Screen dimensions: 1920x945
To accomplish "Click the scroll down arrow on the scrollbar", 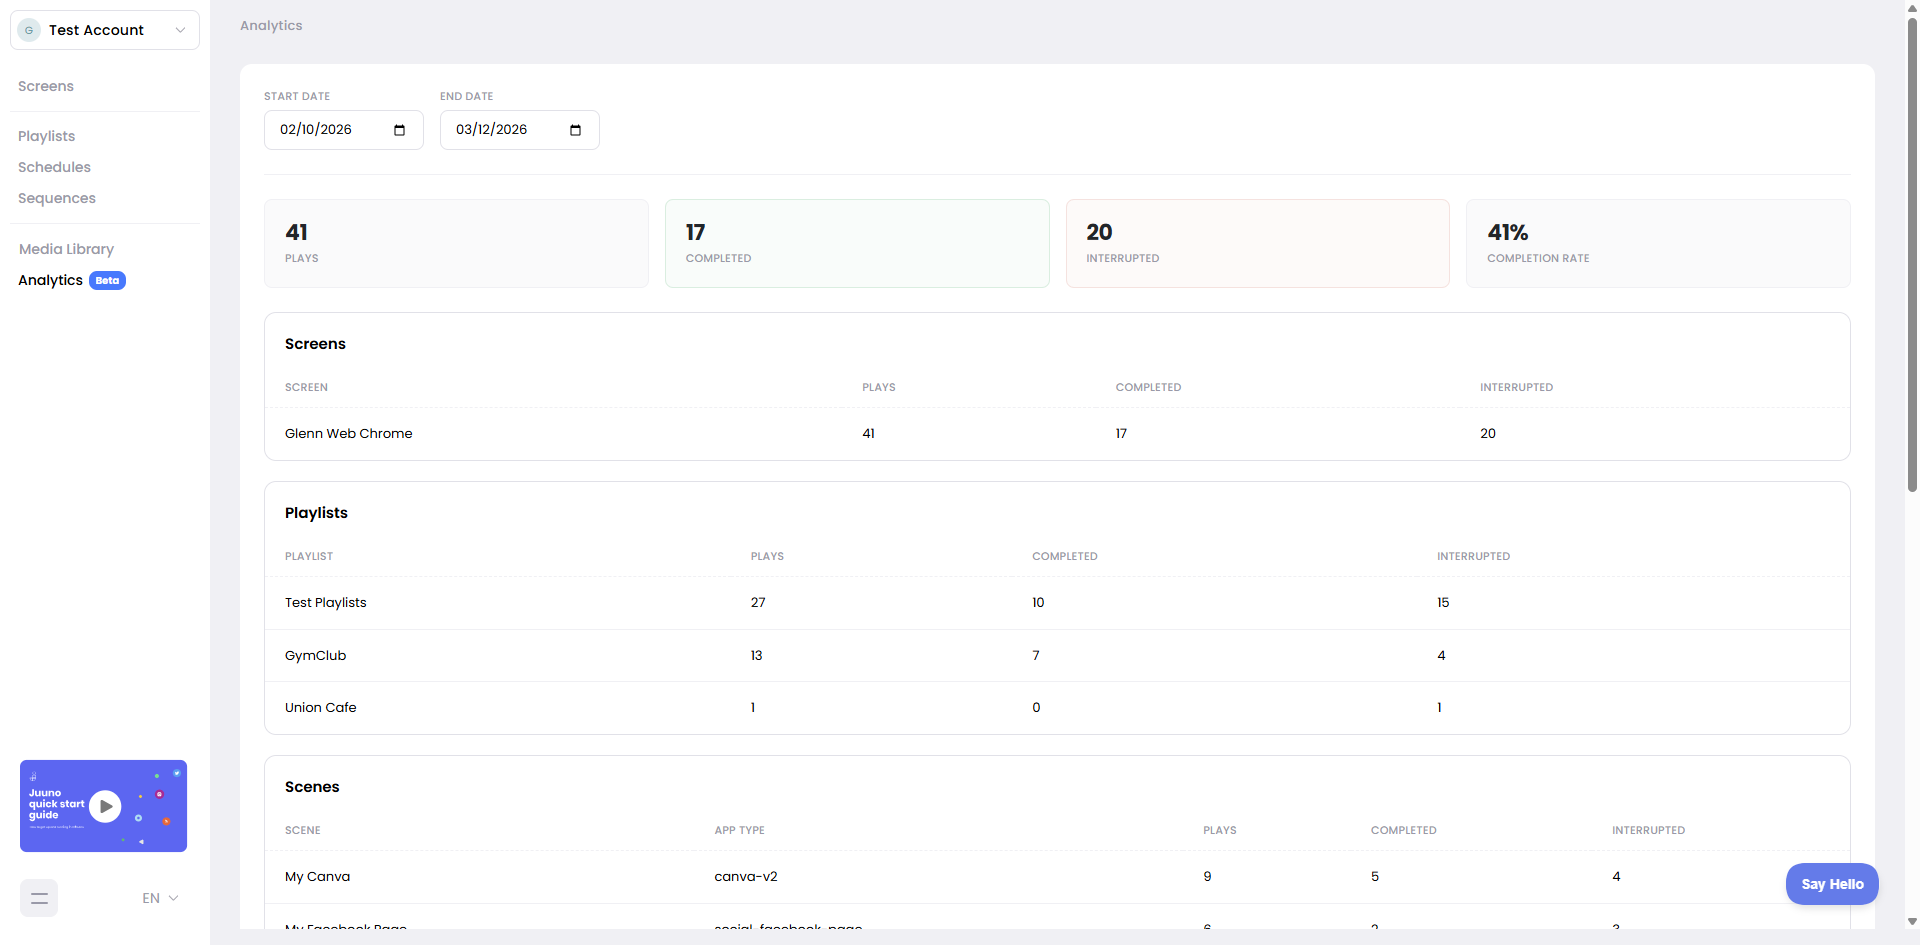I will click(x=1912, y=921).
